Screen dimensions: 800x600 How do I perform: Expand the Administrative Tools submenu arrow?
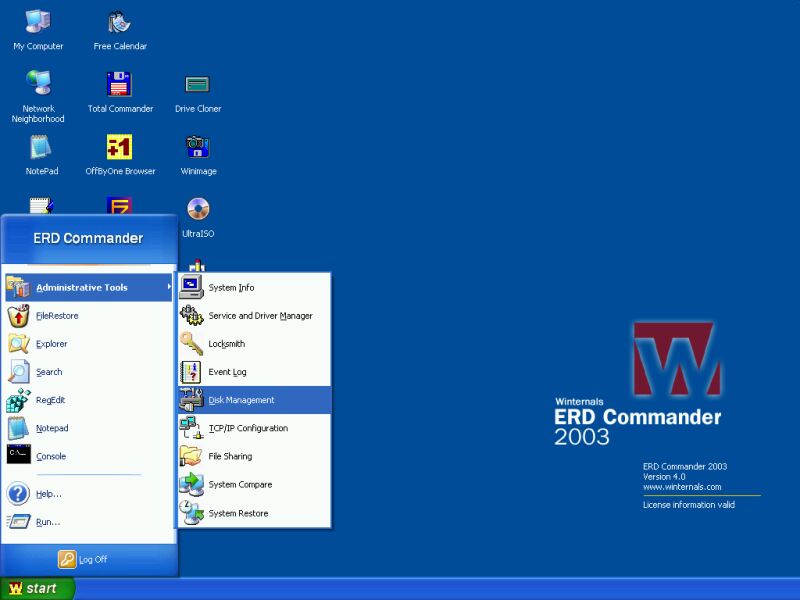click(x=169, y=287)
